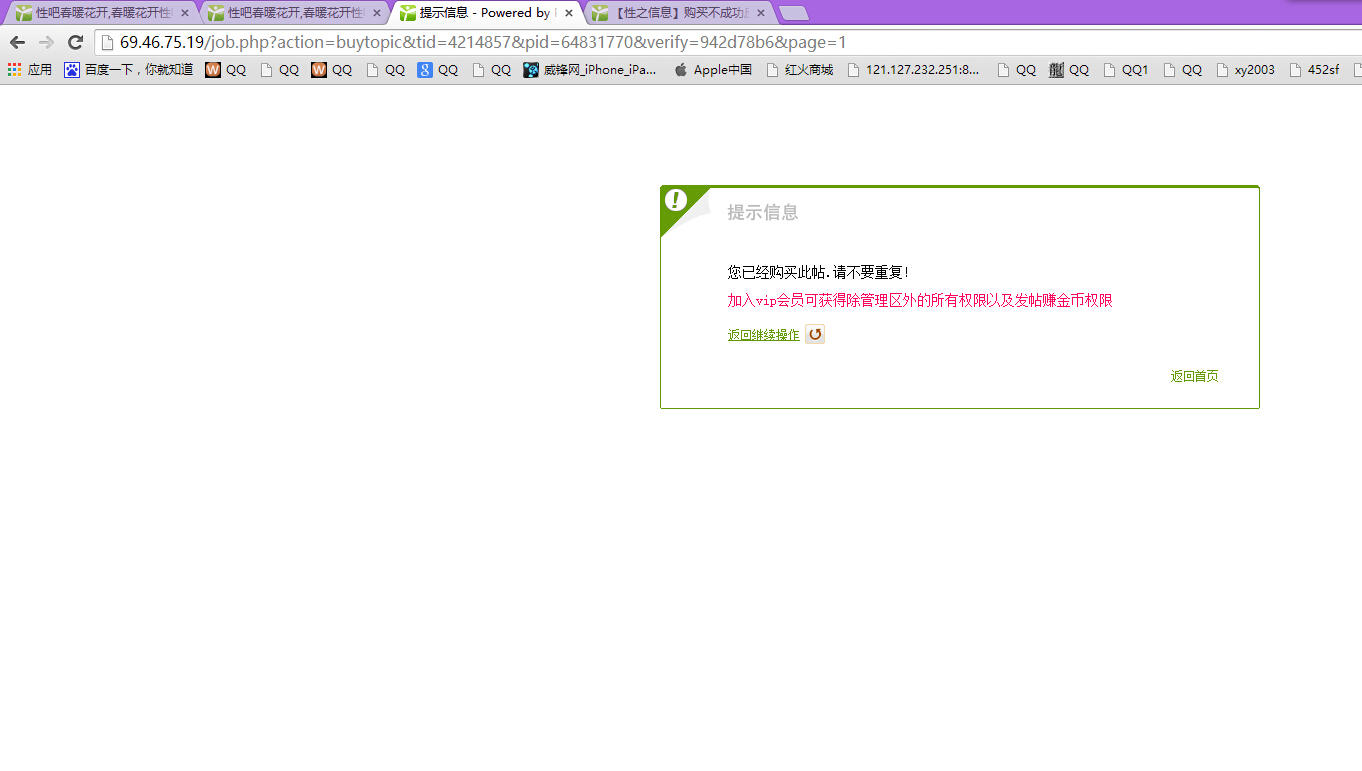Open the 百度一下，你就知道 bookmark
The image size is (1362, 771).
(x=128, y=70)
